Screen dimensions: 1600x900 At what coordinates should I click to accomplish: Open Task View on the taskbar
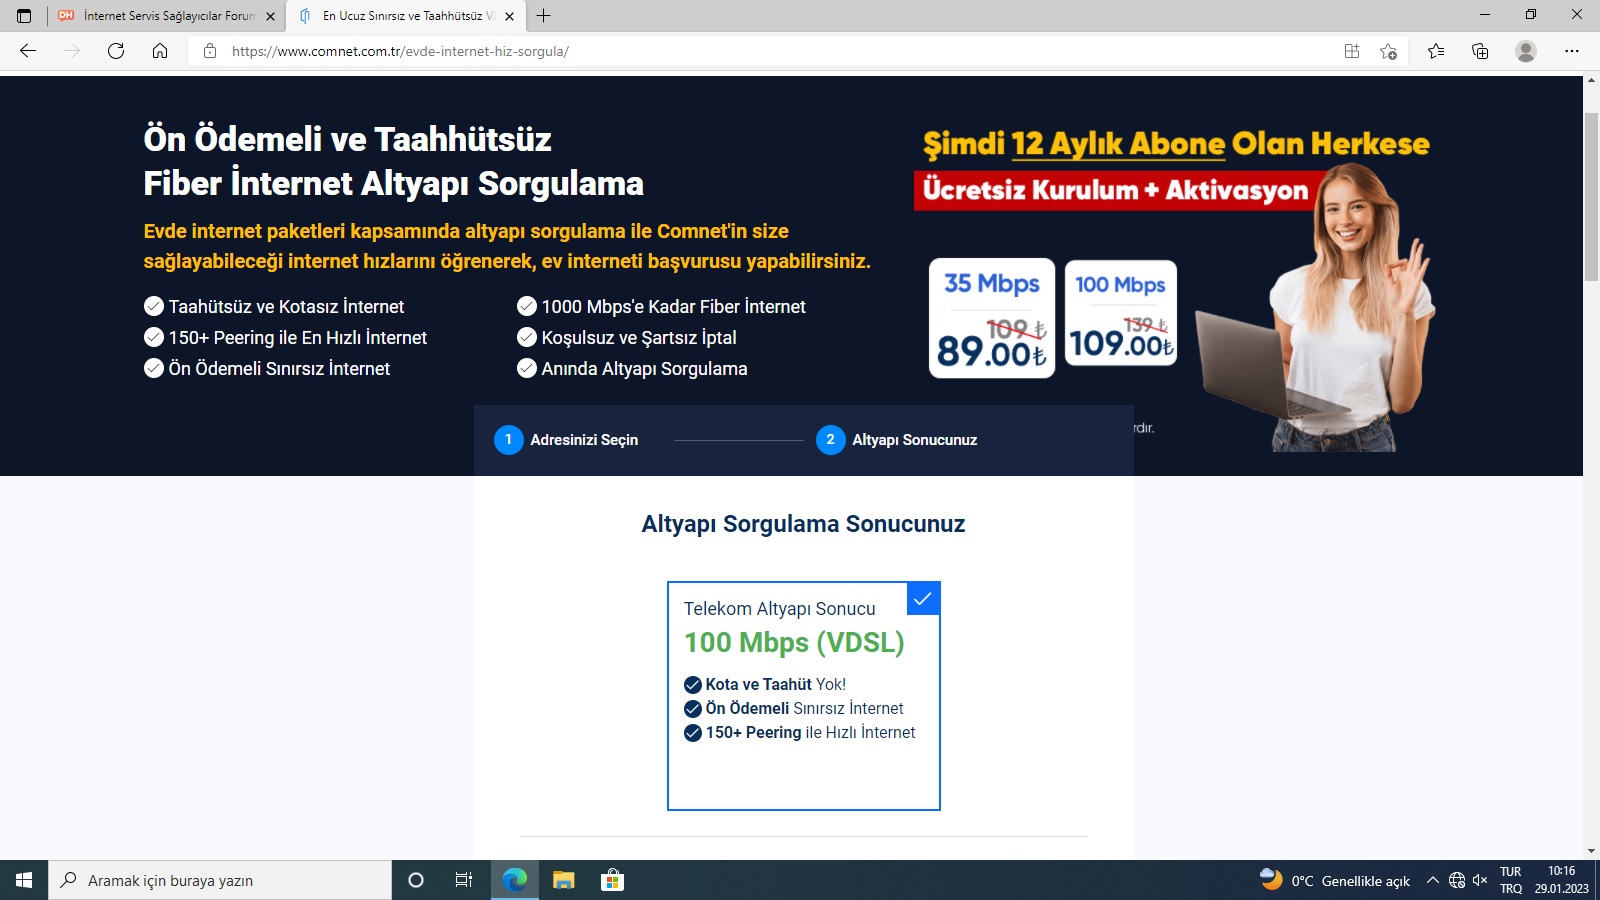pyautogui.click(x=464, y=880)
